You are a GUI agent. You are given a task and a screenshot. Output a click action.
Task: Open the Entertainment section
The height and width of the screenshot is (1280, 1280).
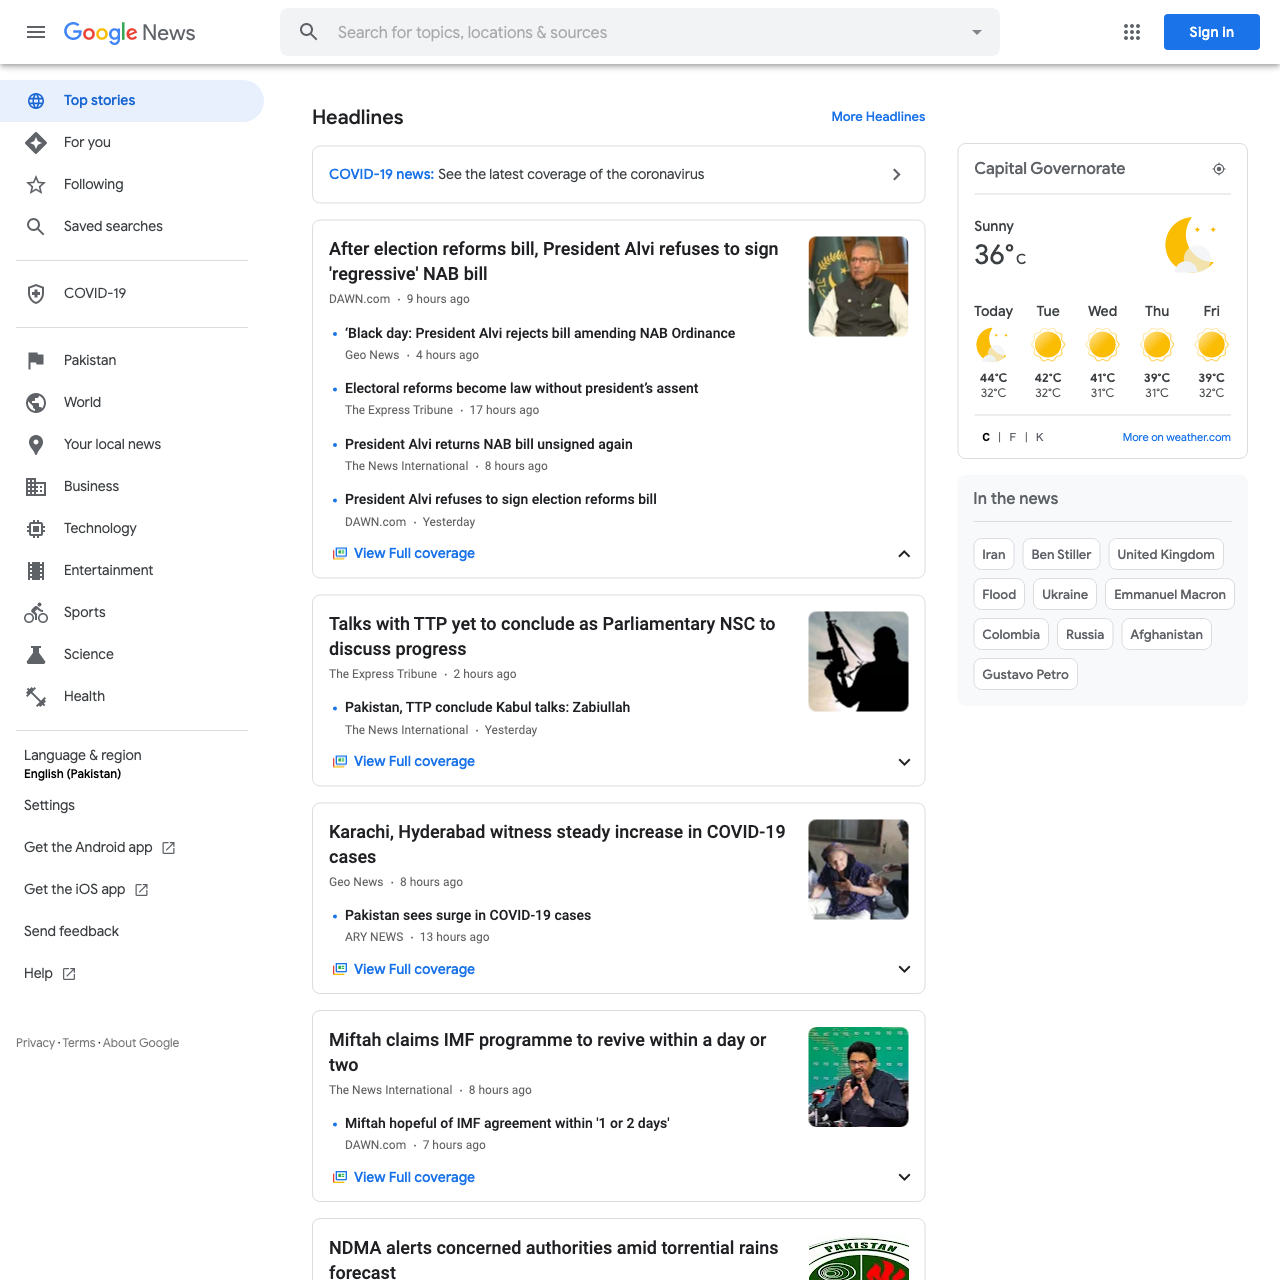coord(132,571)
